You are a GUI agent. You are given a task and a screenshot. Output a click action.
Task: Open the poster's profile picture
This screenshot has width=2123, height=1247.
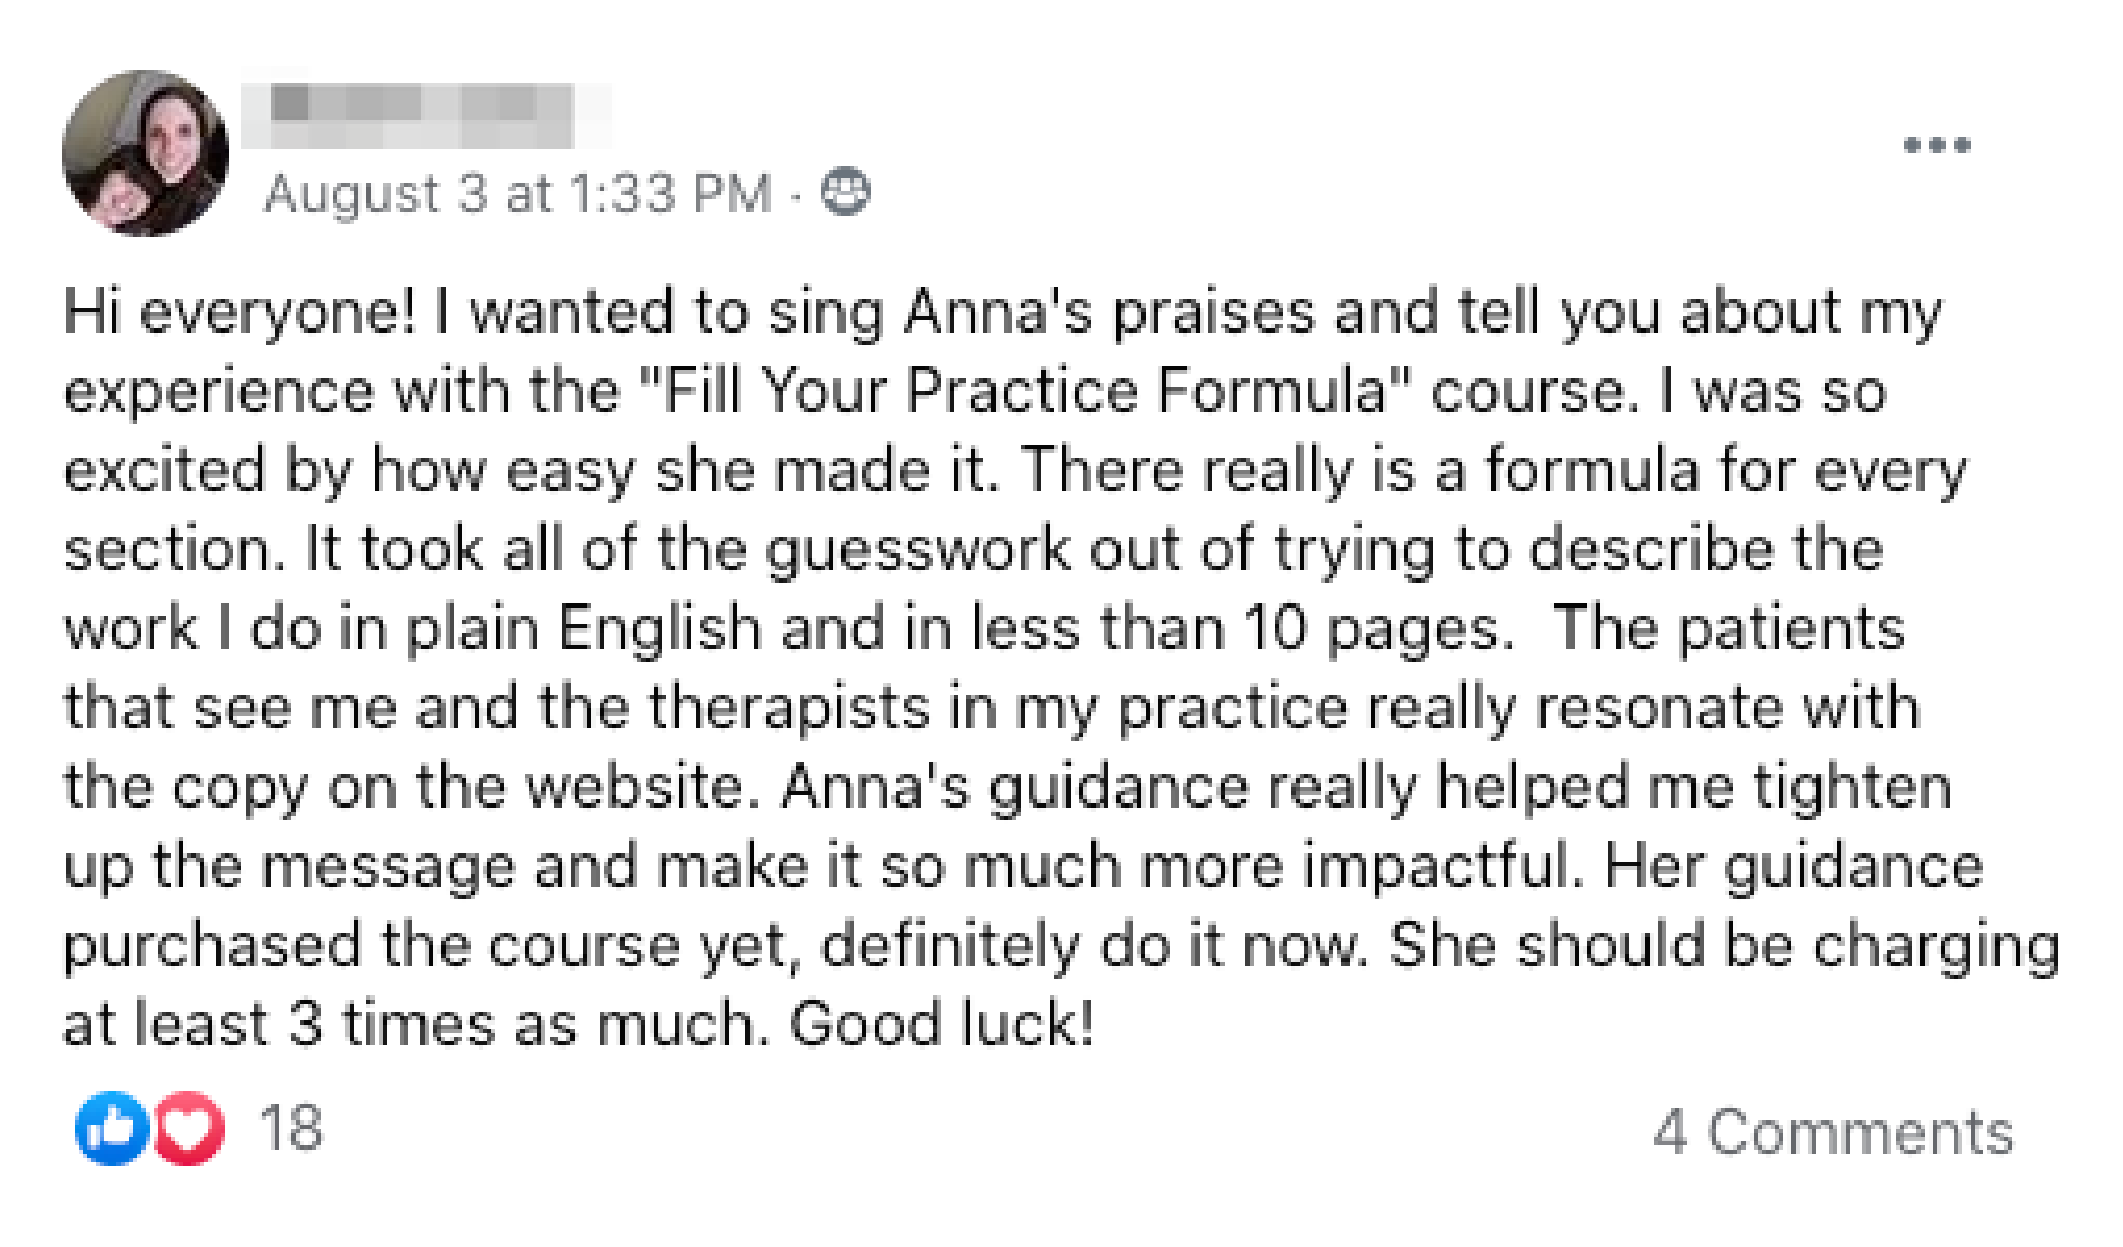[x=145, y=153]
